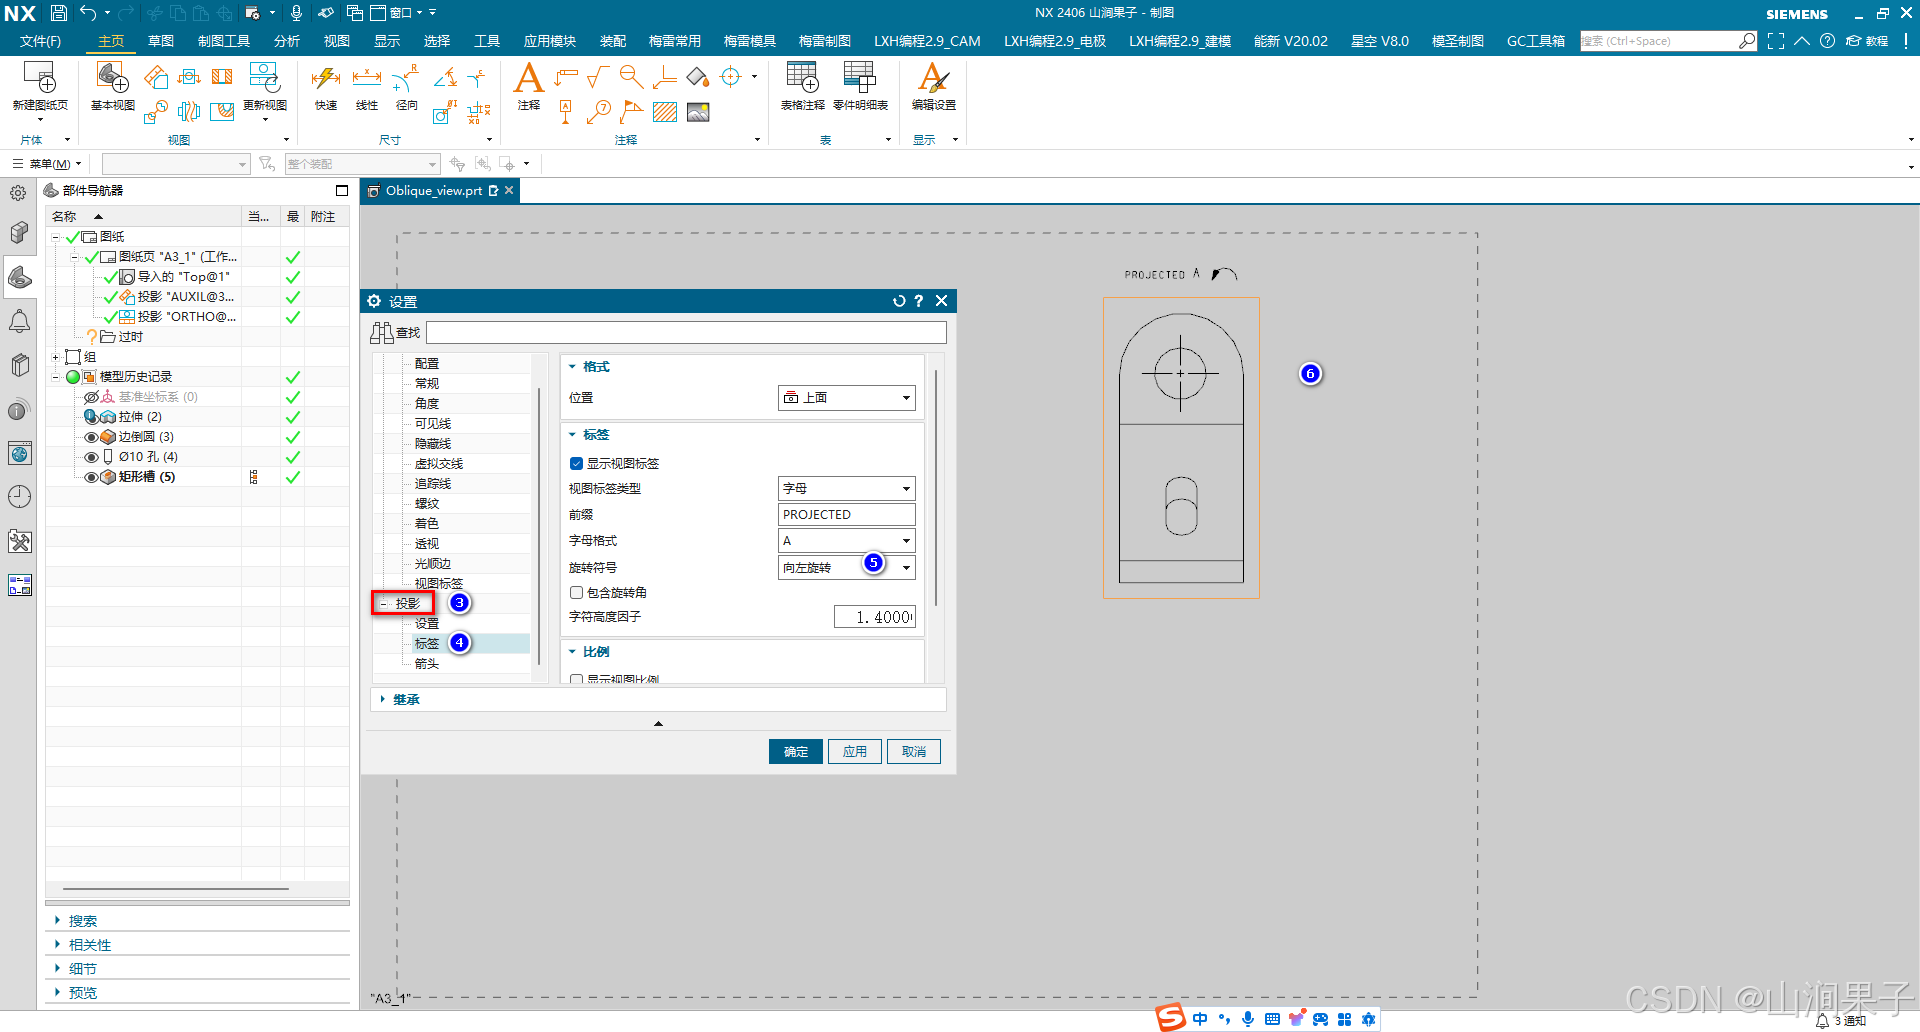Switch to the 装配 ribbon tab
Screen dimensions: 1920x1032
(613, 41)
